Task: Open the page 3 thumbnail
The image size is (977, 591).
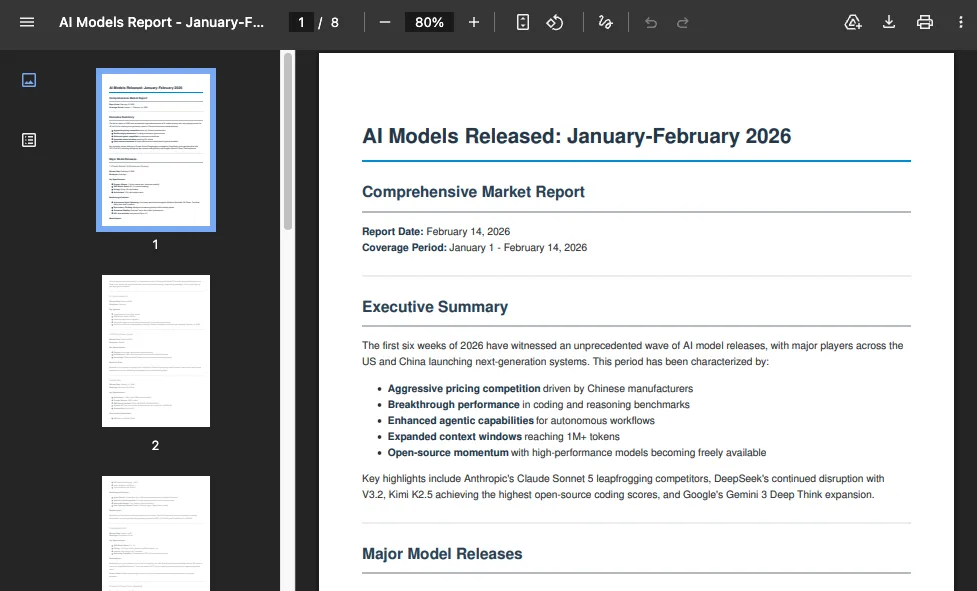Action: [156, 533]
